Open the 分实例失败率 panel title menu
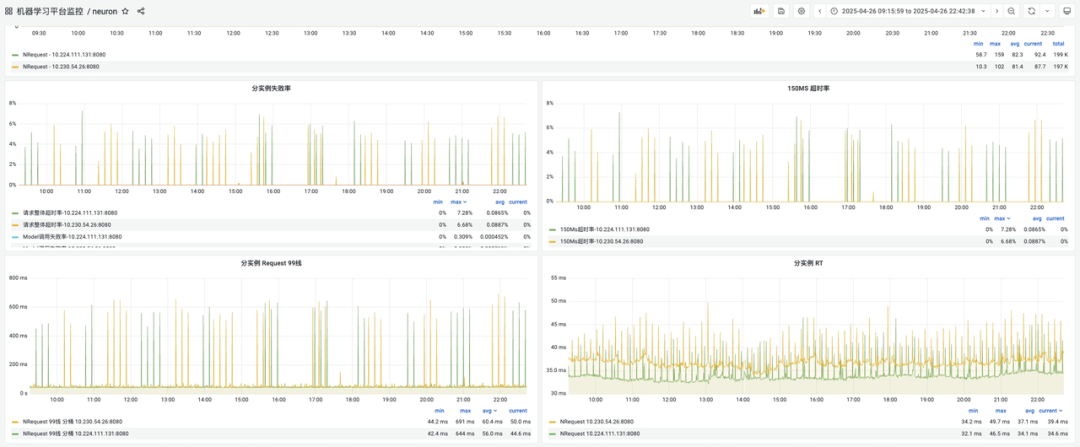The height and width of the screenshot is (447, 1080). tap(271, 88)
